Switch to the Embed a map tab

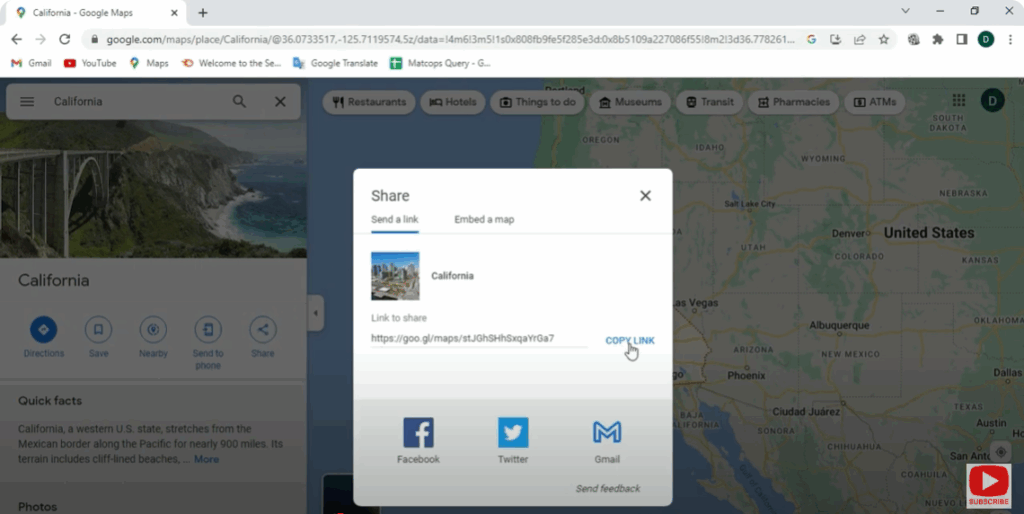[484, 219]
